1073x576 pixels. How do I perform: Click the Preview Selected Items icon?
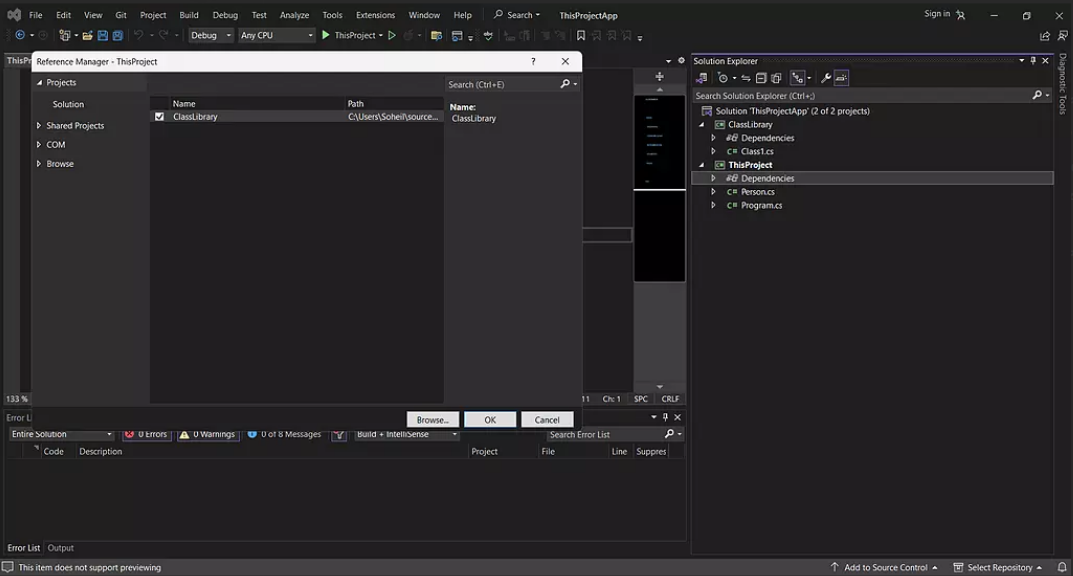click(x=841, y=78)
